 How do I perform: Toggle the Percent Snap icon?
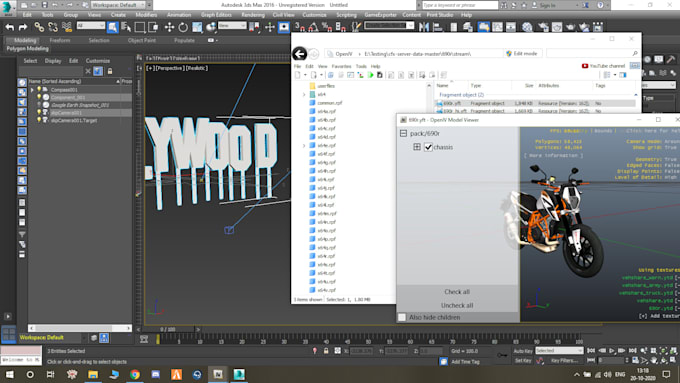pos(327,27)
